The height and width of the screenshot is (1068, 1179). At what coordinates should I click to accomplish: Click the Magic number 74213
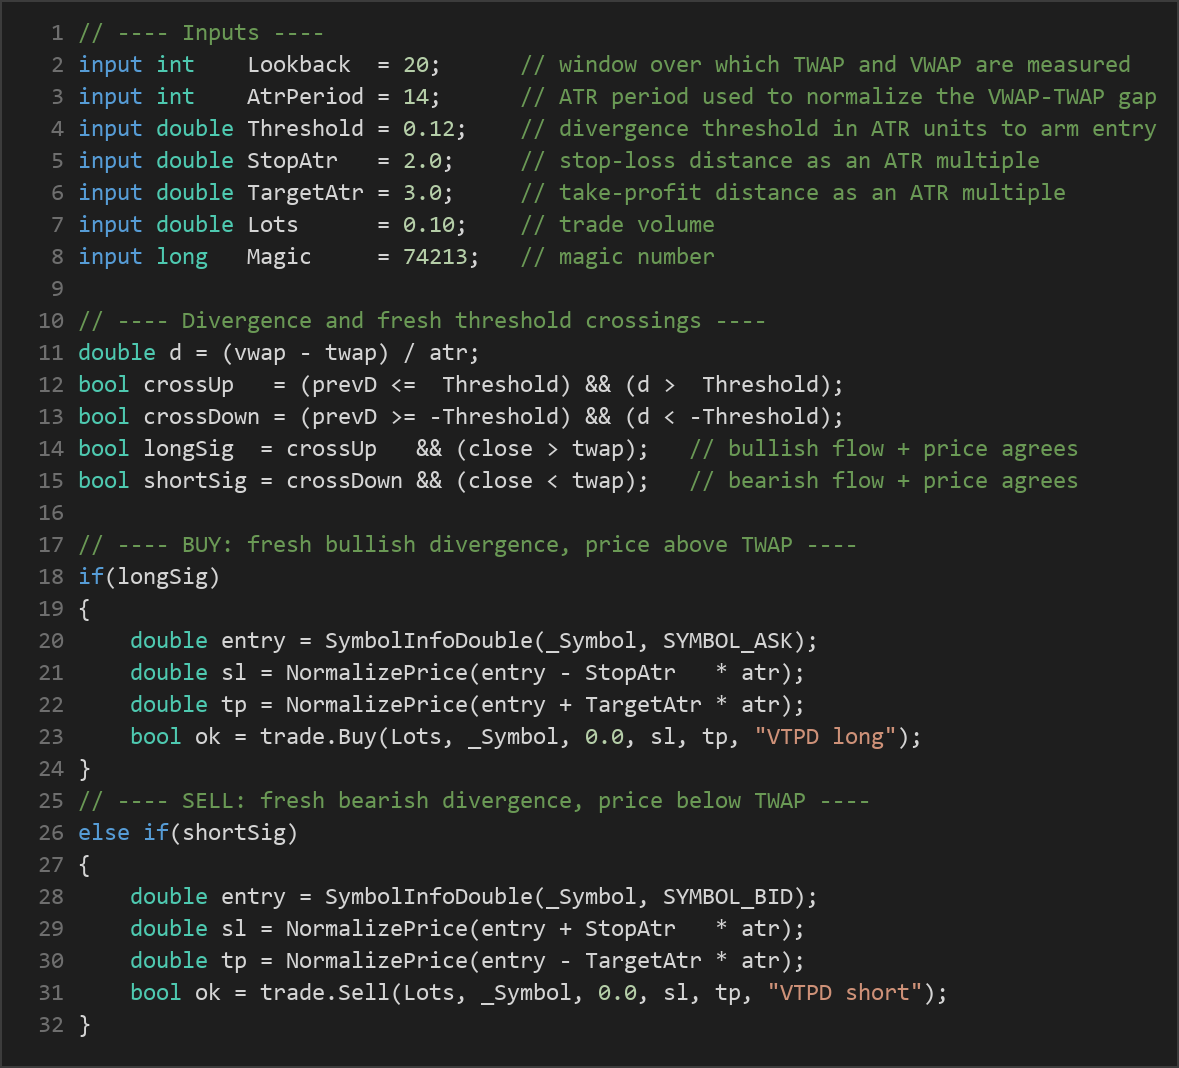pyautogui.click(x=435, y=256)
